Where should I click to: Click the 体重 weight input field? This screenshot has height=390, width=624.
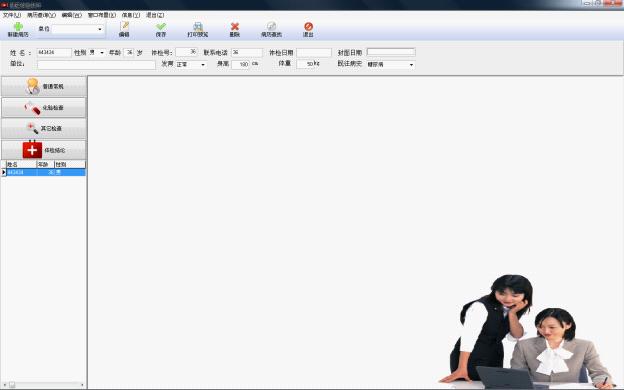click(305, 64)
